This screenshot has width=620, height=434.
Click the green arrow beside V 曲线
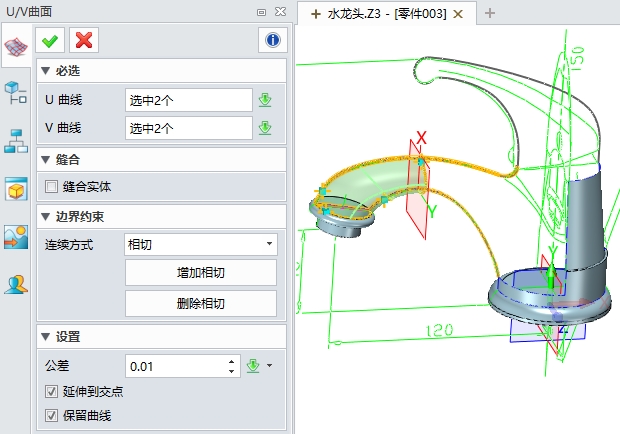pos(265,128)
